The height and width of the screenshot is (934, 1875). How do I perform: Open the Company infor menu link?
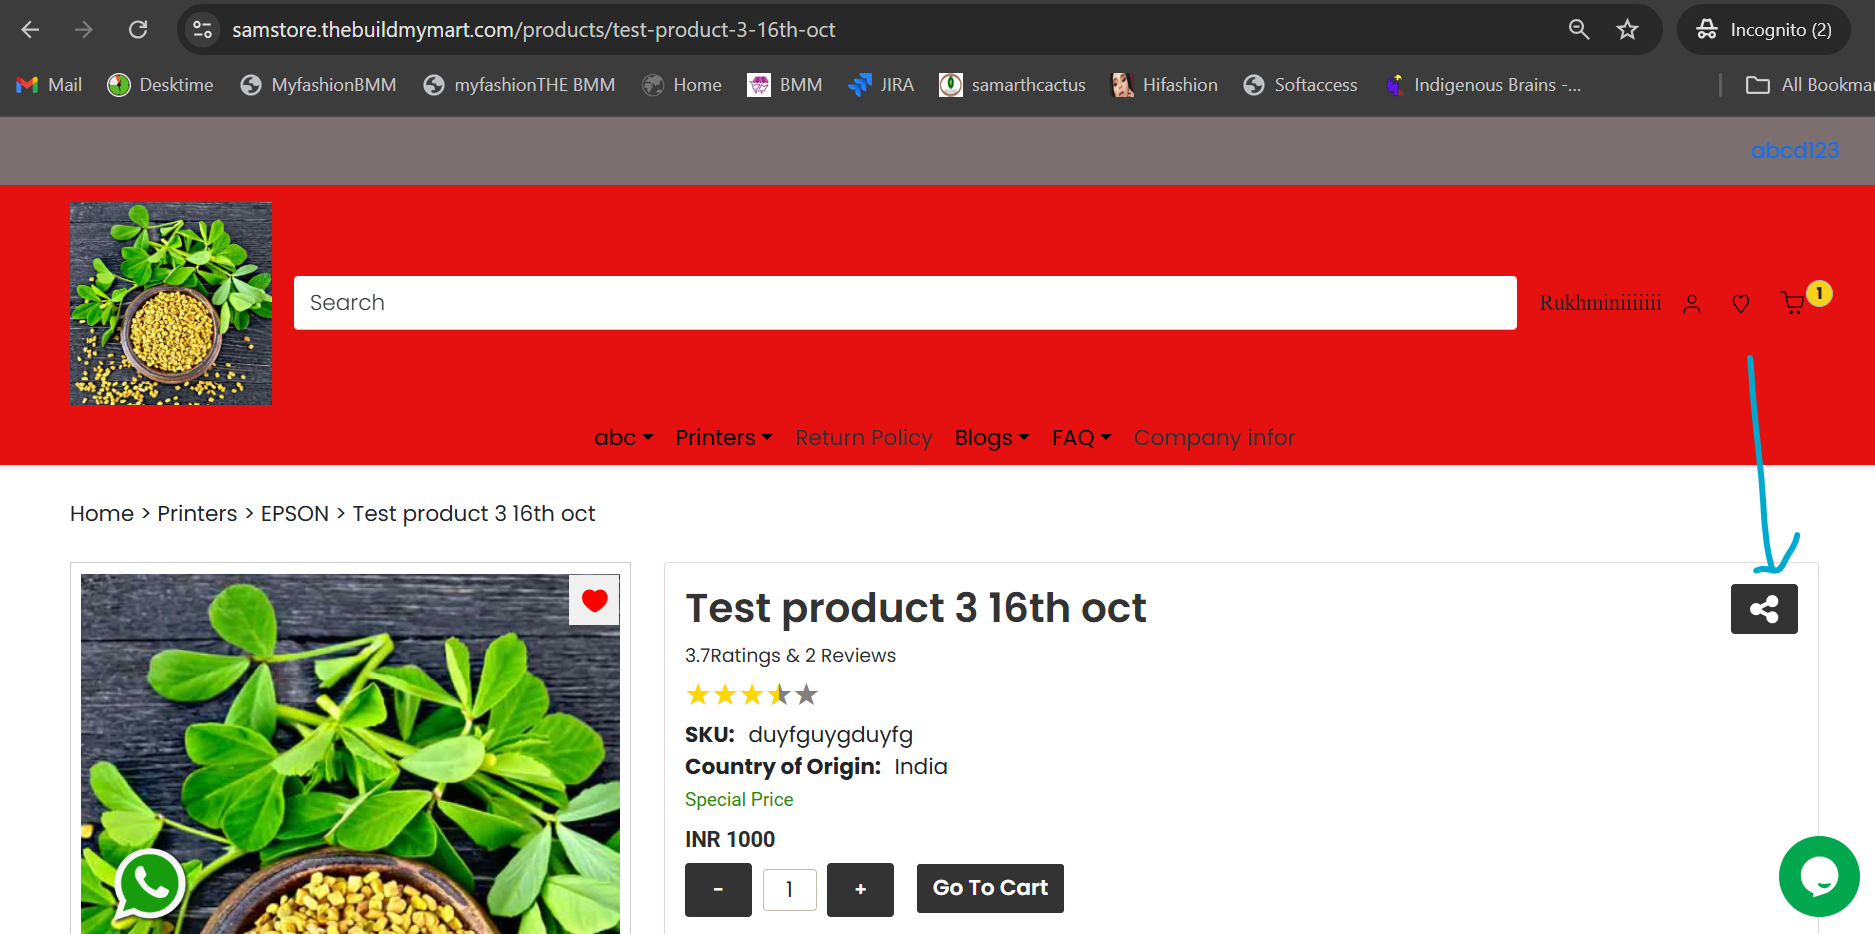1214,438
